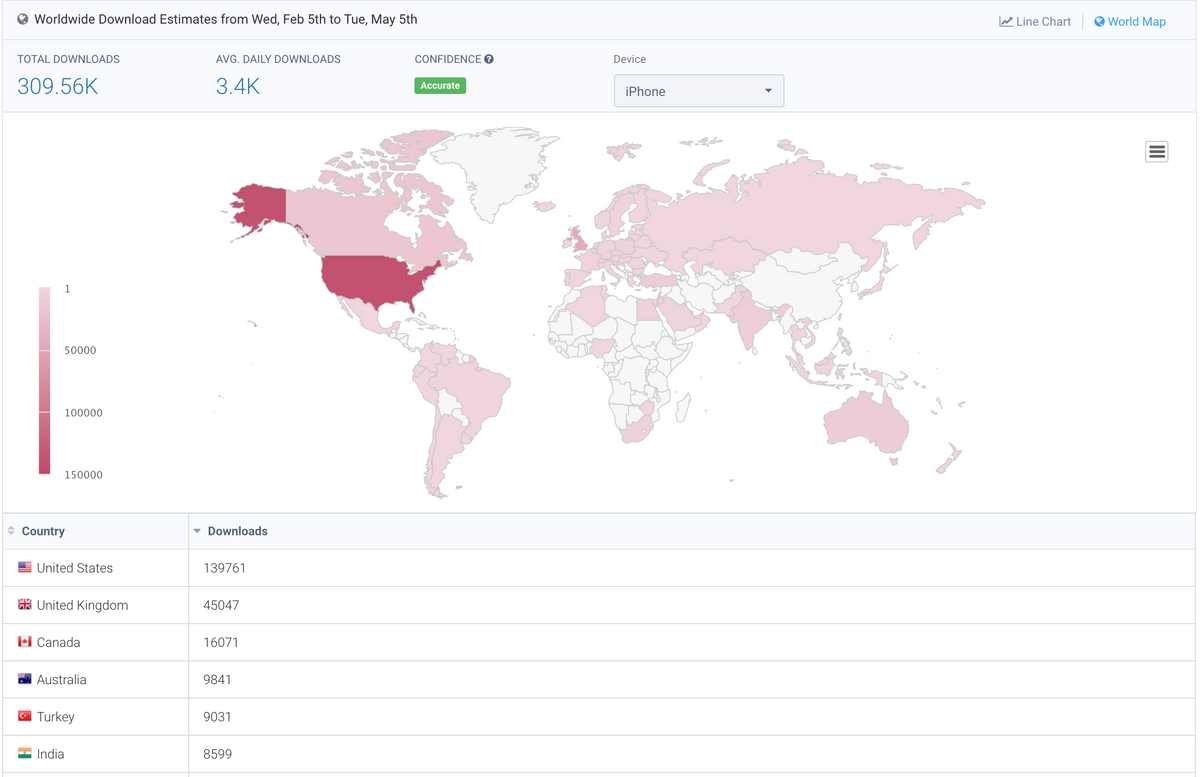Click the United Kingdom country name
1200x777 pixels.
tap(82, 605)
